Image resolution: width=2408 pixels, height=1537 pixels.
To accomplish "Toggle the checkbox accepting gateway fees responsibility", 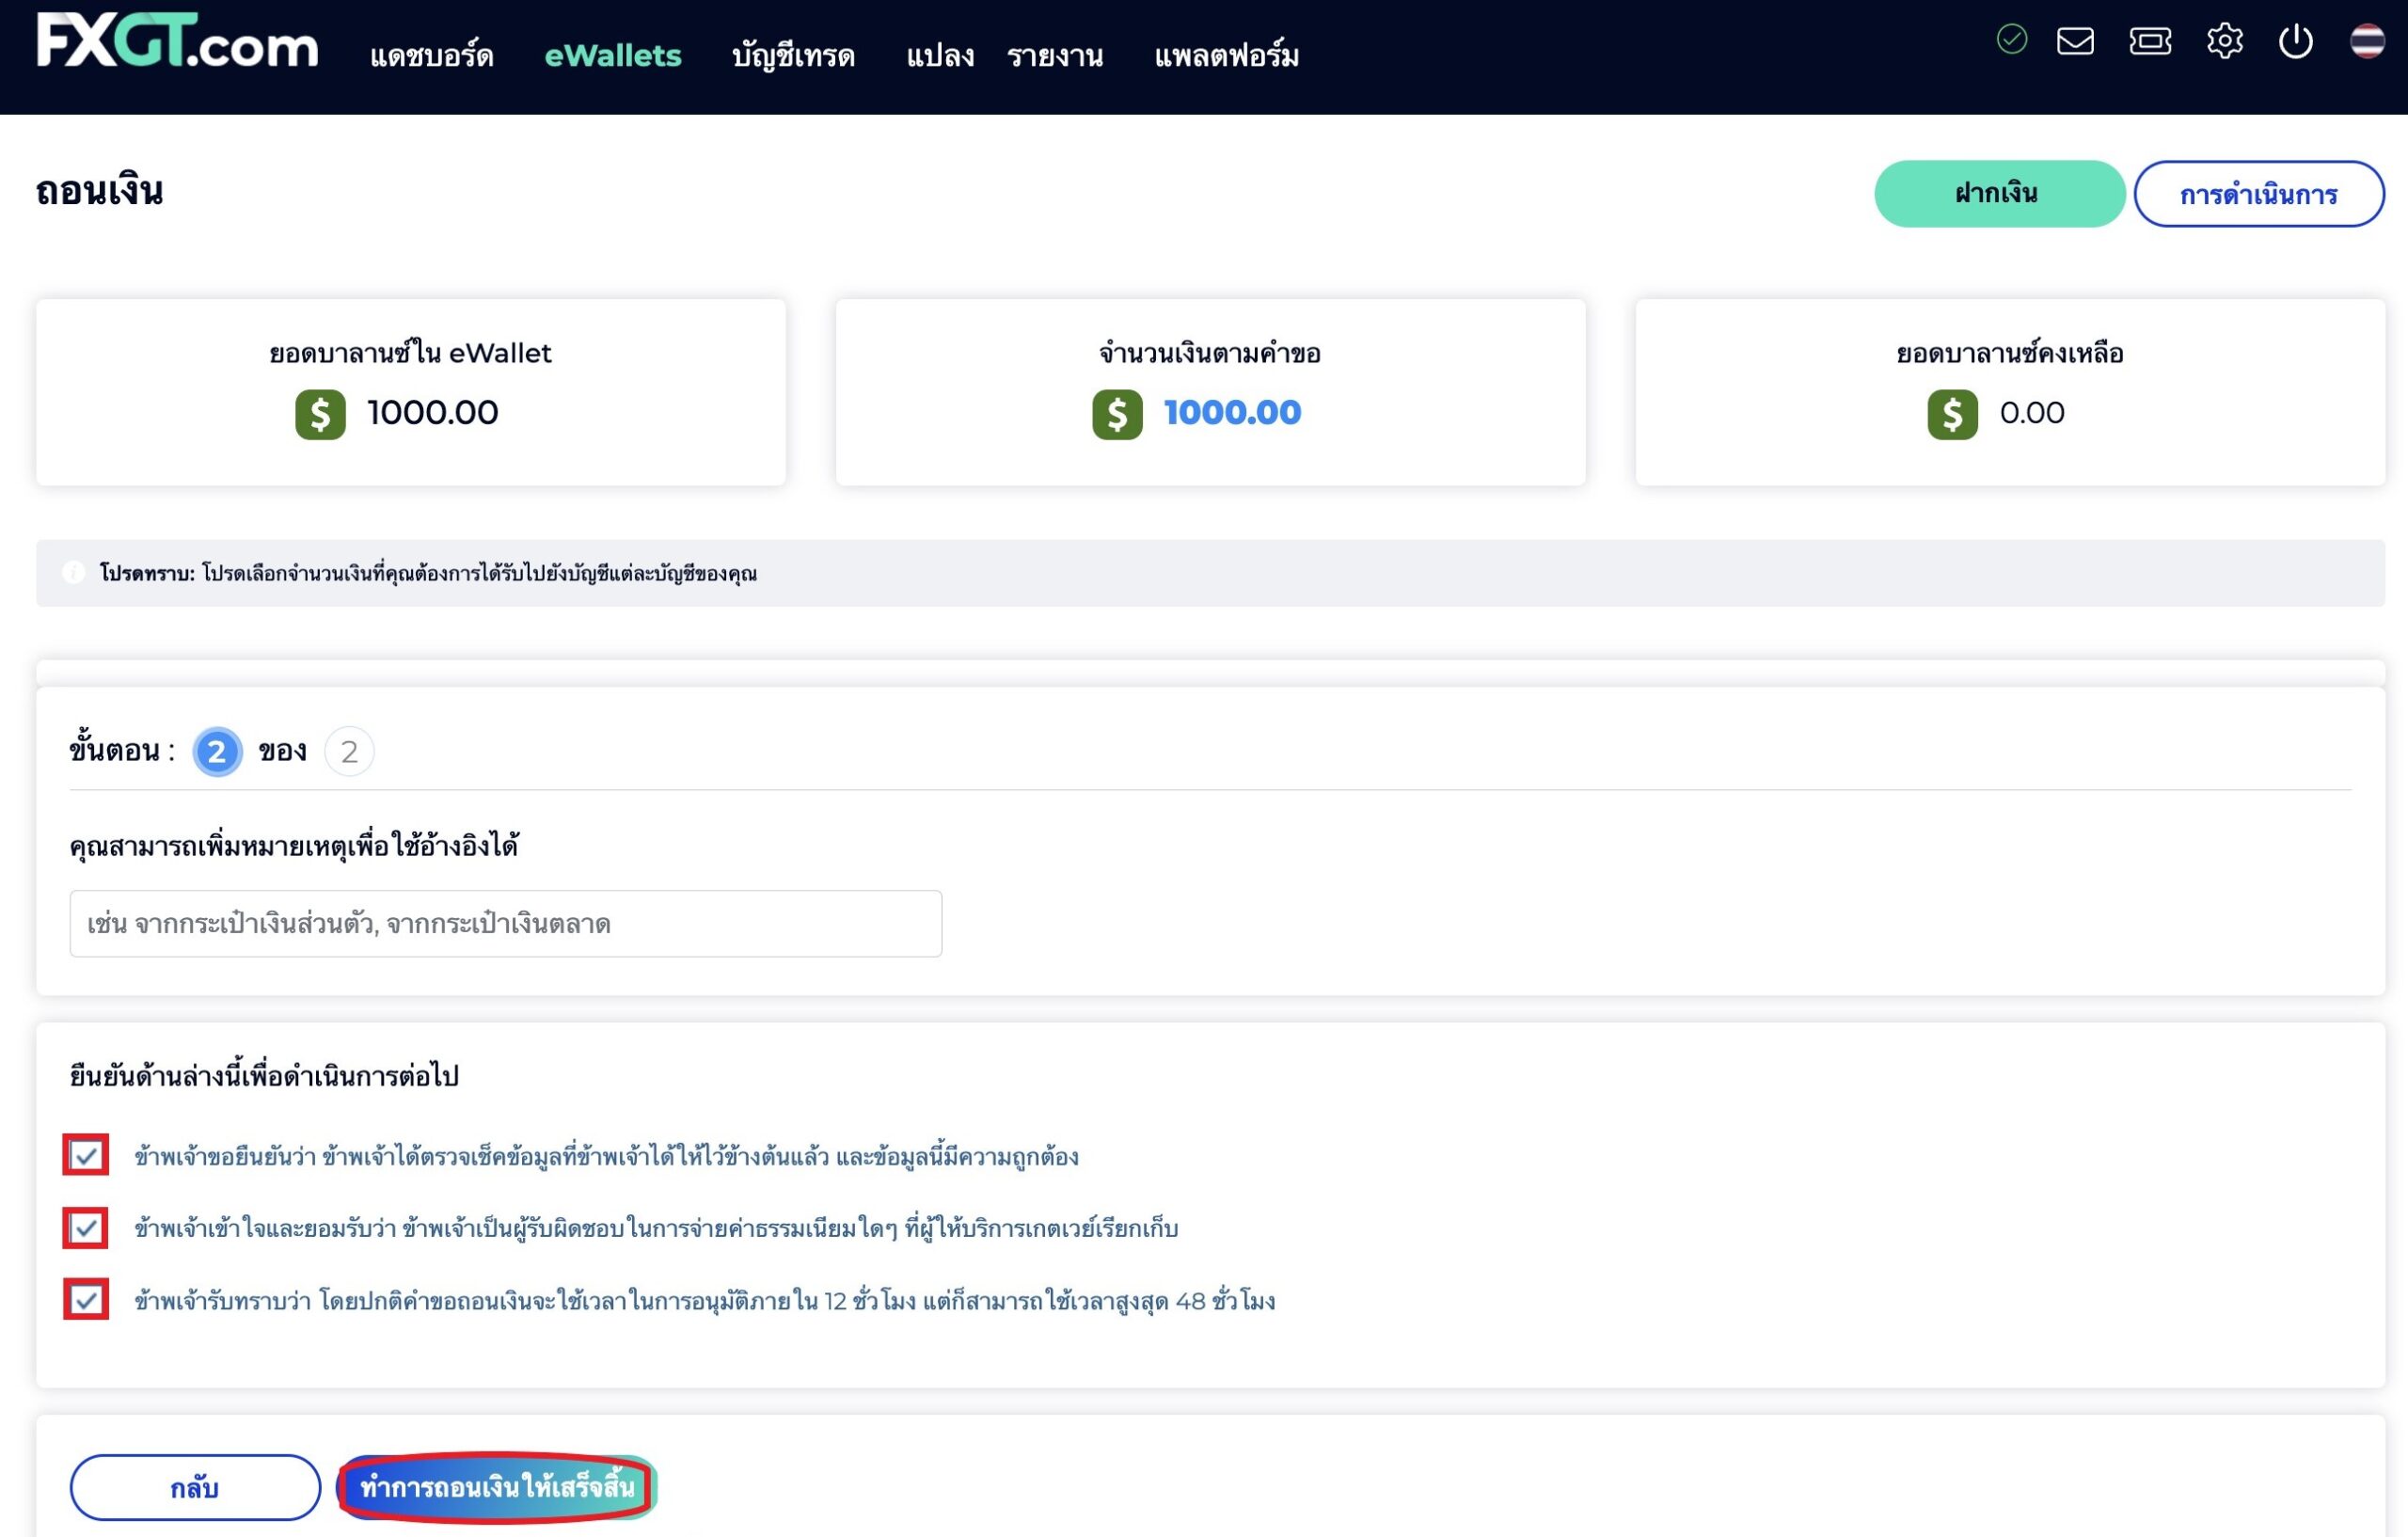I will point(86,1228).
